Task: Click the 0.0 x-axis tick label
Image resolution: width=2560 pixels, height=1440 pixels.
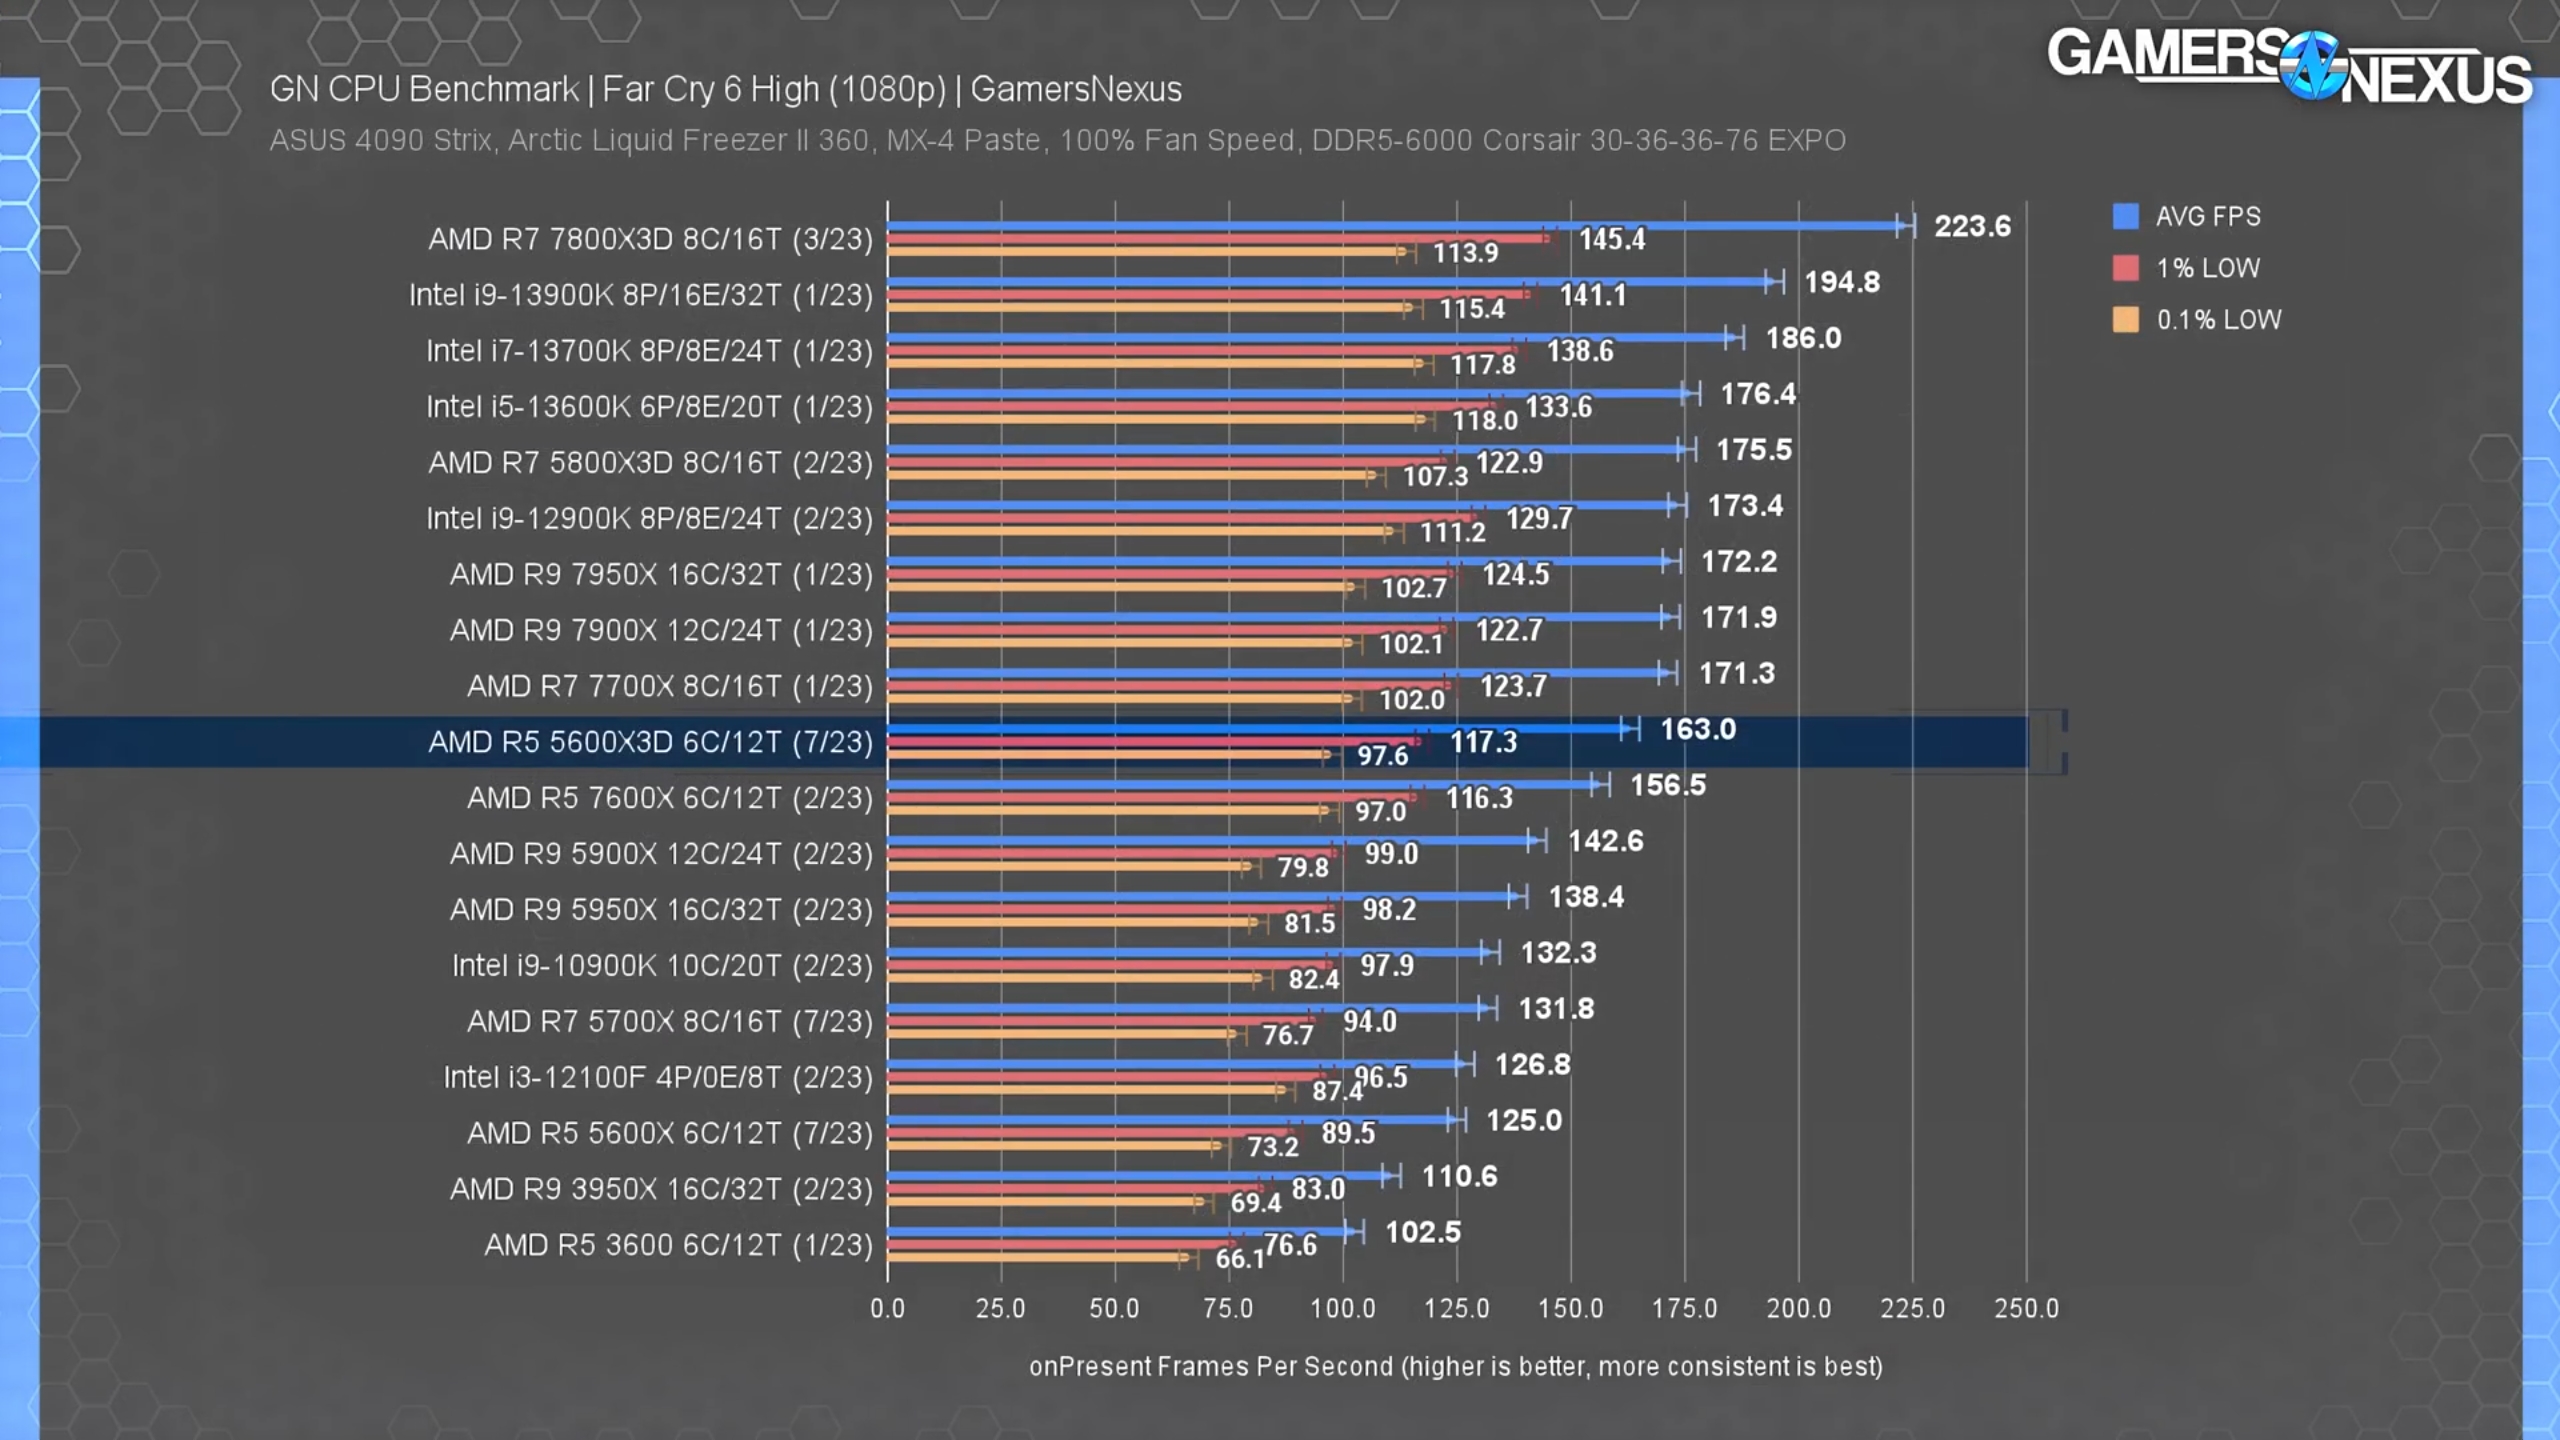Action: pyautogui.click(x=887, y=1308)
